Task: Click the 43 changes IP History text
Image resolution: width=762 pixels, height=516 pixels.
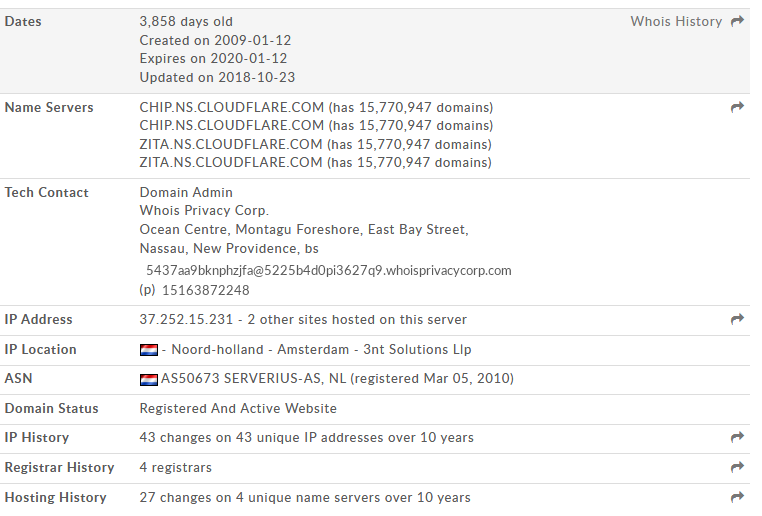Action: [306, 438]
